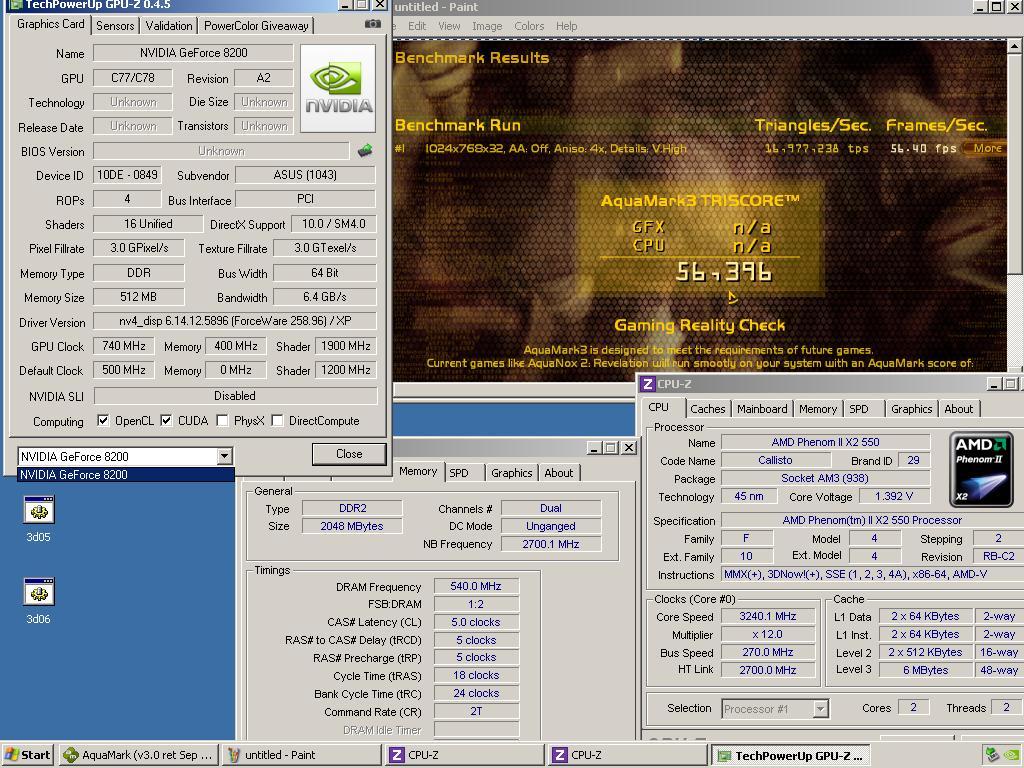
Task: Click the Windows Start button
Action: coord(27,755)
